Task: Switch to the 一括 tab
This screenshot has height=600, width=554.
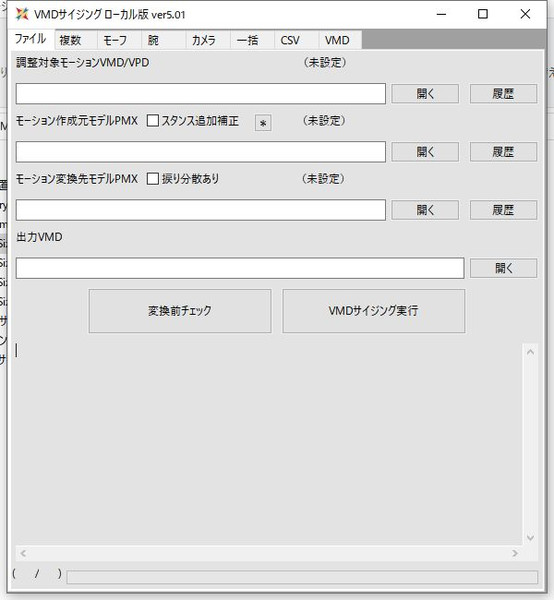Action: point(252,40)
